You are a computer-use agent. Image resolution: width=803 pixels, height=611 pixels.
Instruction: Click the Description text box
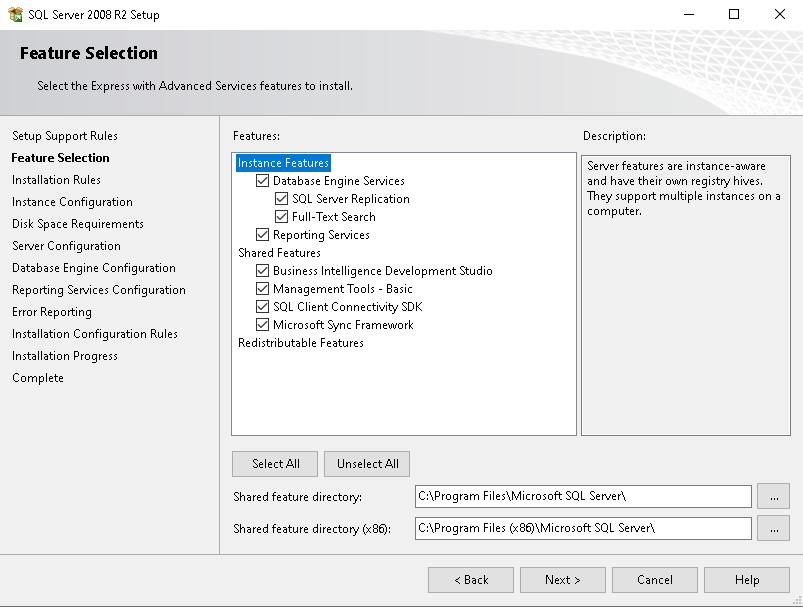point(686,296)
